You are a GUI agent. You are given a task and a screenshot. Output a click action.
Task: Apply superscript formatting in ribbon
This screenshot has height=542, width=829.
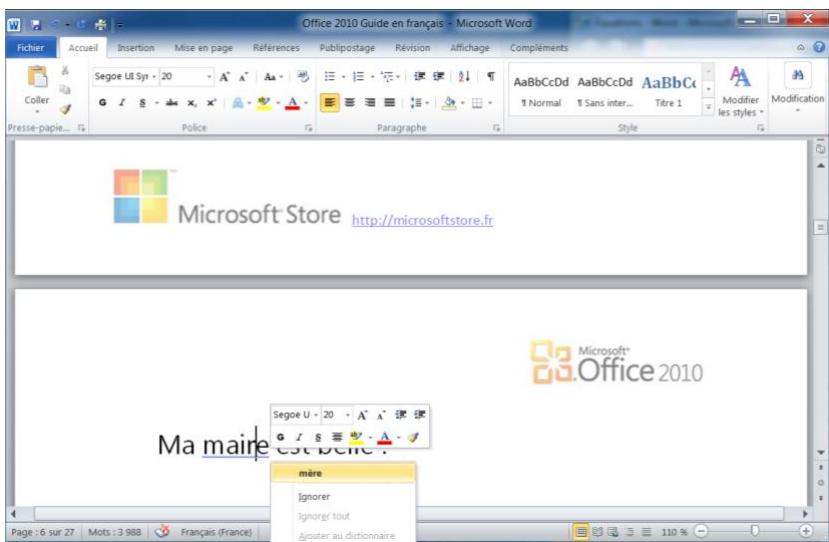[x=211, y=103]
